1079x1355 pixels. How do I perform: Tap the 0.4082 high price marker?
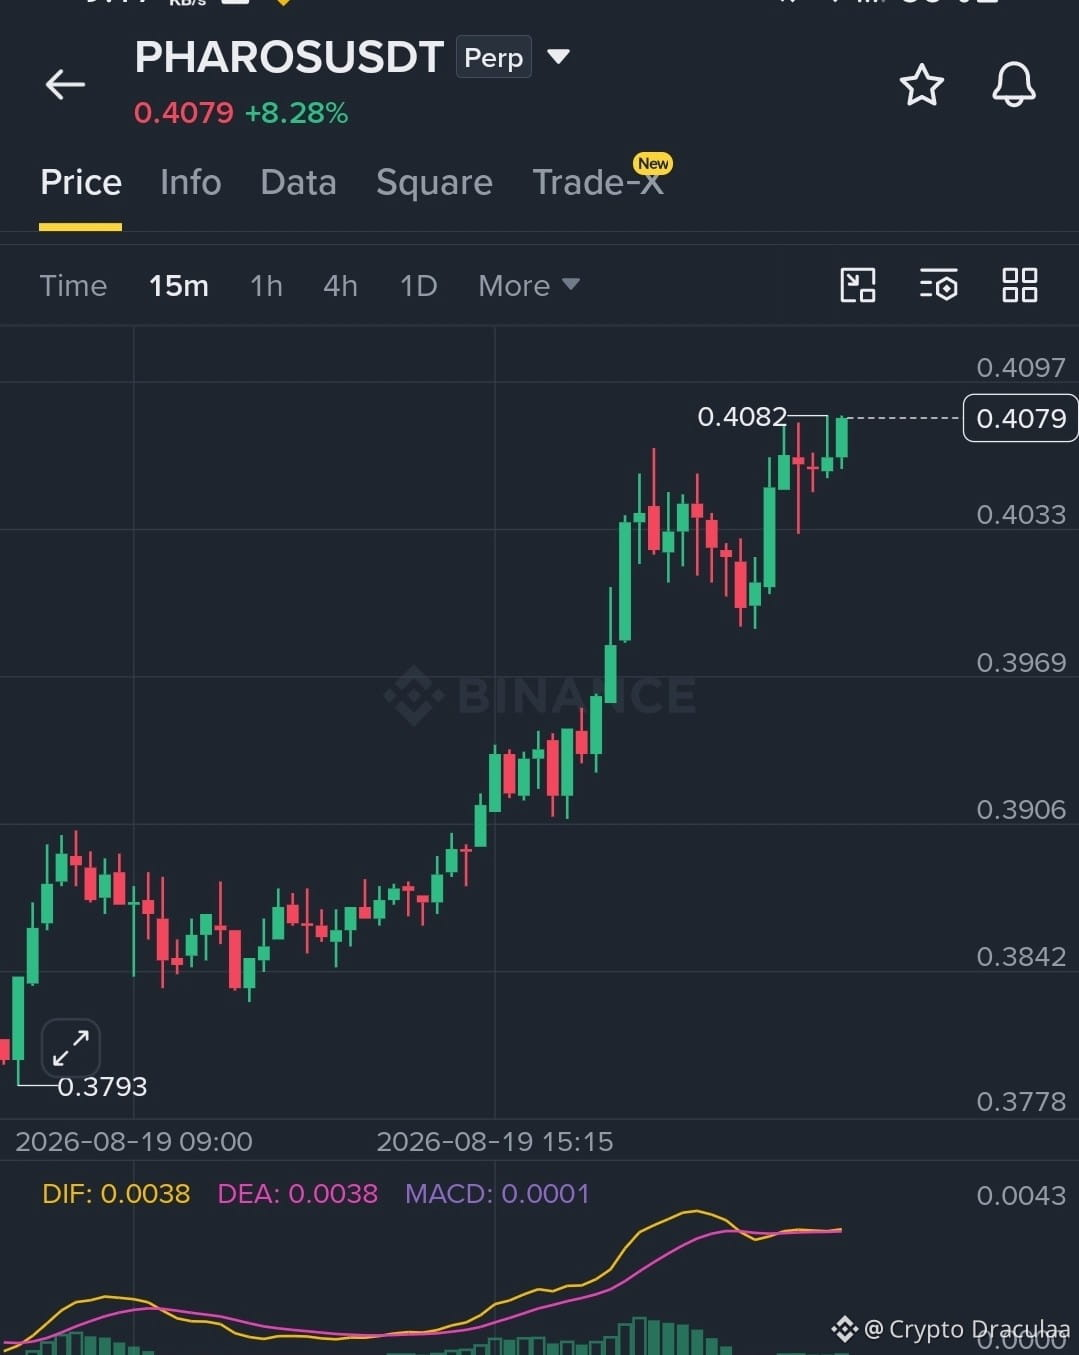(742, 416)
